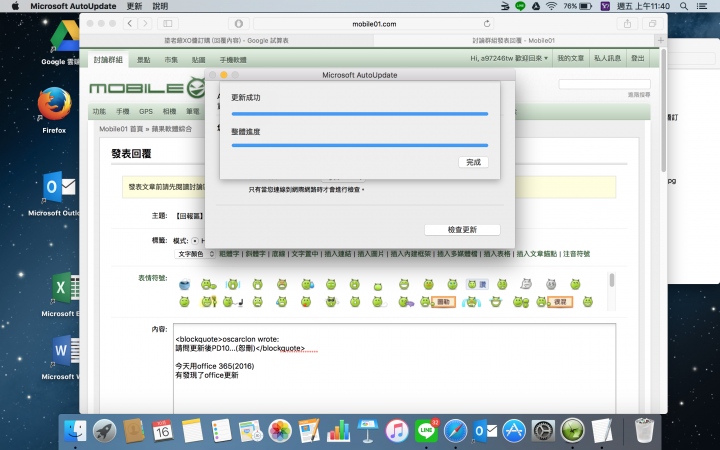Select the 模式 radio button
This screenshot has height=450, width=720.
(195, 241)
